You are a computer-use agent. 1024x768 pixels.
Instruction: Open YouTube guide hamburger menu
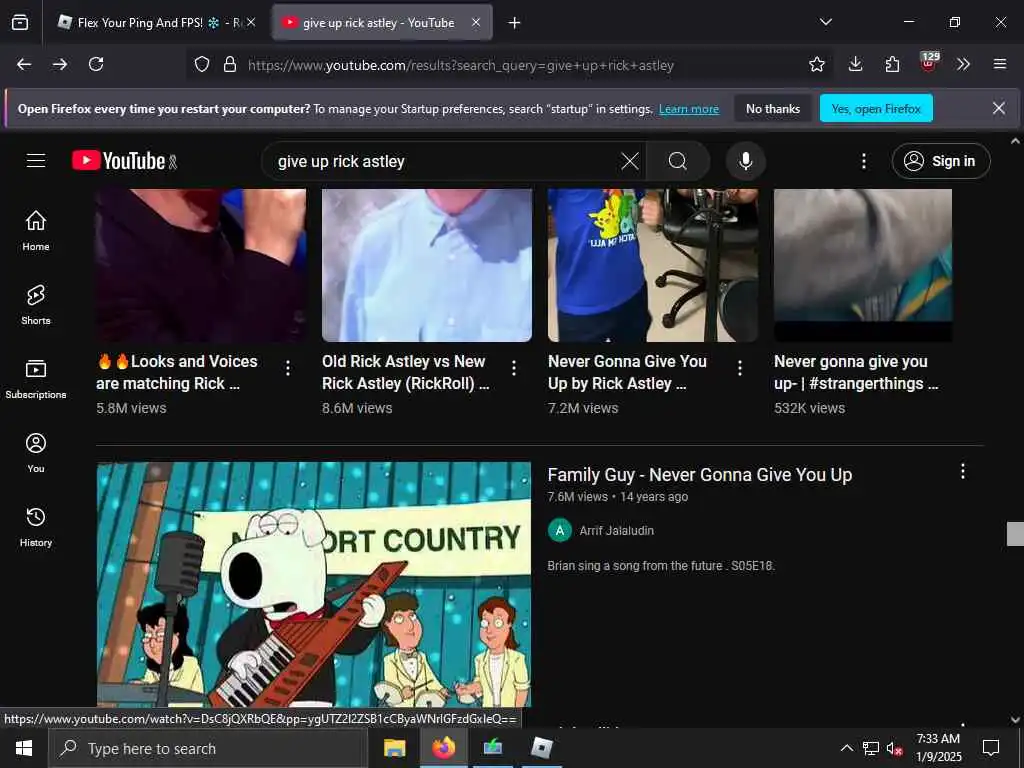click(36, 161)
